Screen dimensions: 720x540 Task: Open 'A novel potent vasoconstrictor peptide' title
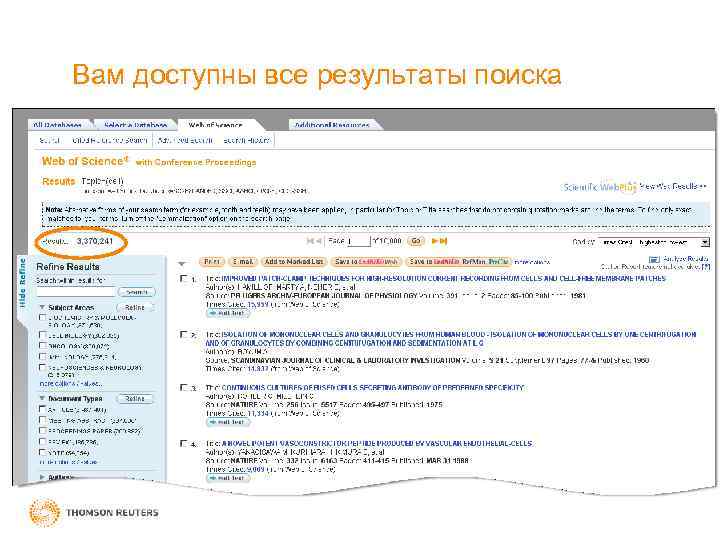(x=377, y=443)
